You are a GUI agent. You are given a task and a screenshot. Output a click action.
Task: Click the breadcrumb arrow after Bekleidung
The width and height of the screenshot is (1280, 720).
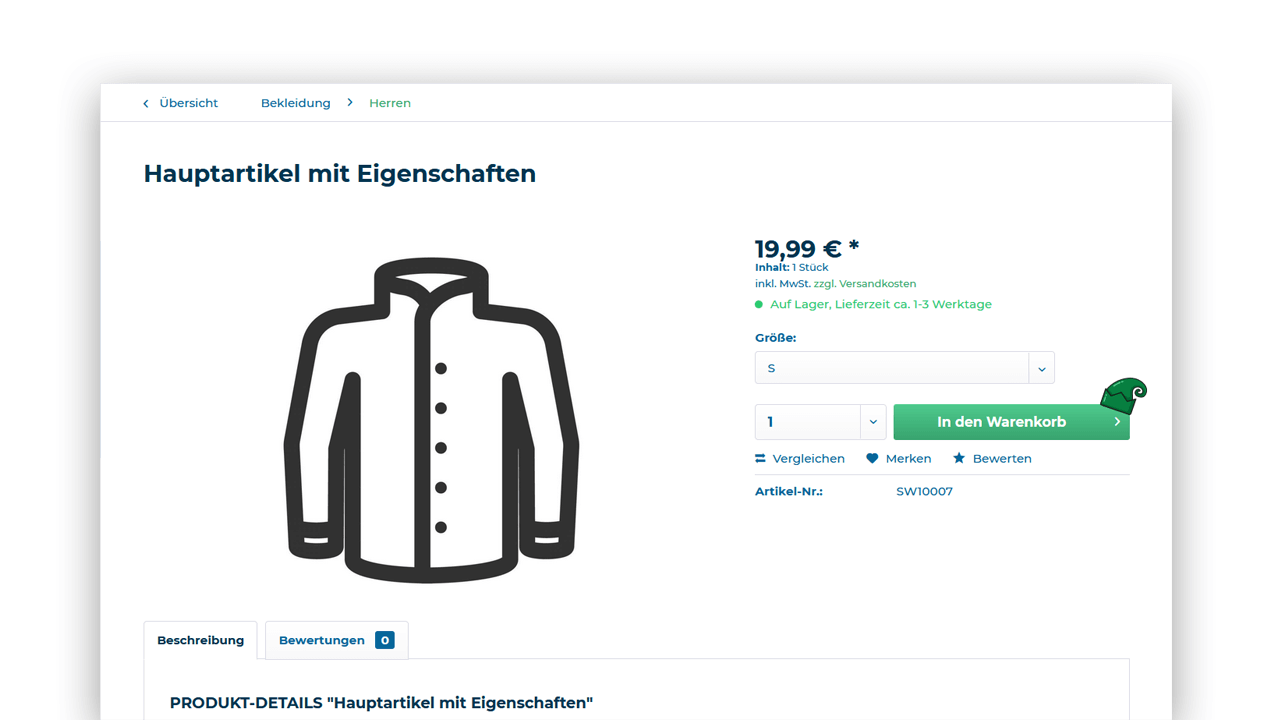(350, 103)
